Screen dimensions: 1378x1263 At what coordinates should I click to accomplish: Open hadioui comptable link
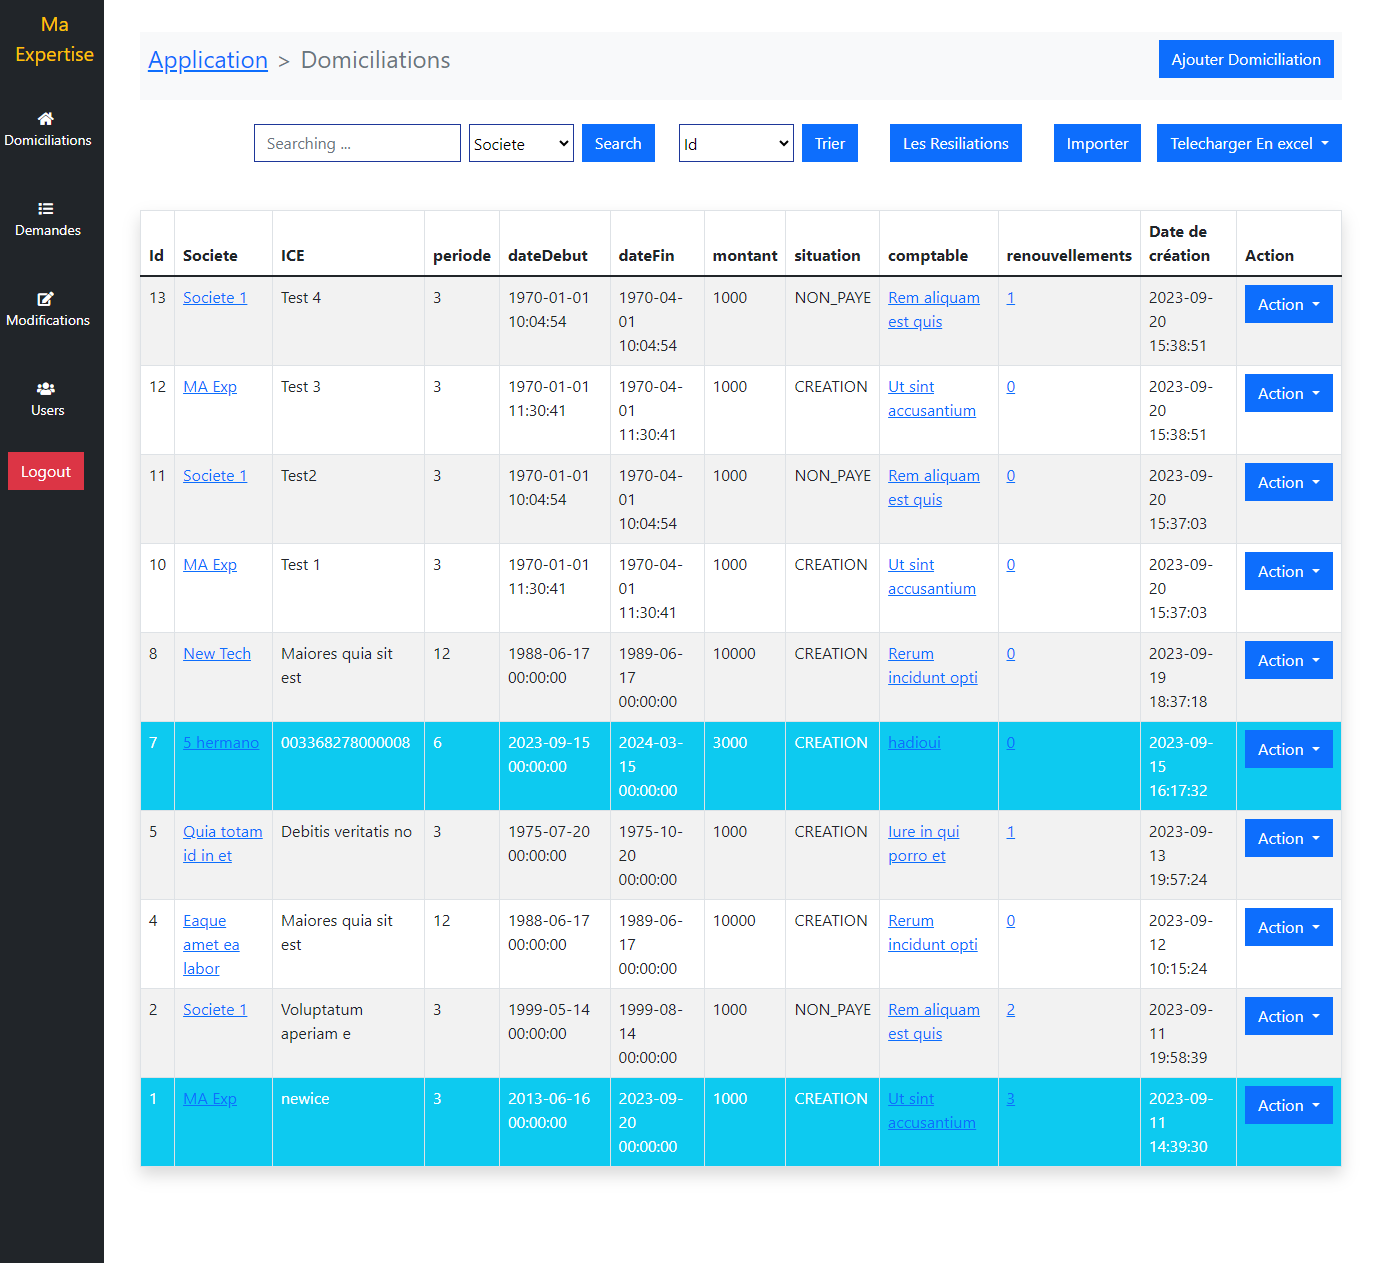[914, 743]
